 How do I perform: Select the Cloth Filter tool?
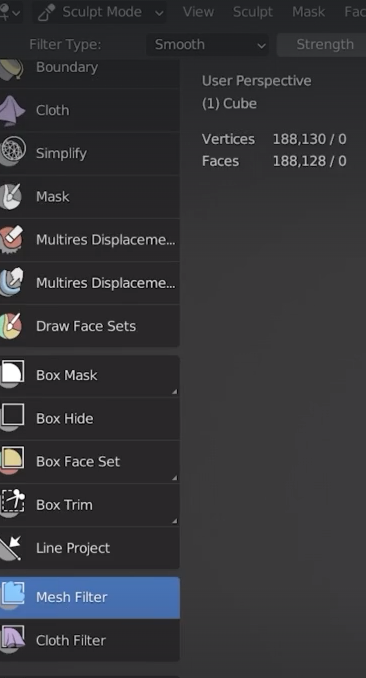90,640
